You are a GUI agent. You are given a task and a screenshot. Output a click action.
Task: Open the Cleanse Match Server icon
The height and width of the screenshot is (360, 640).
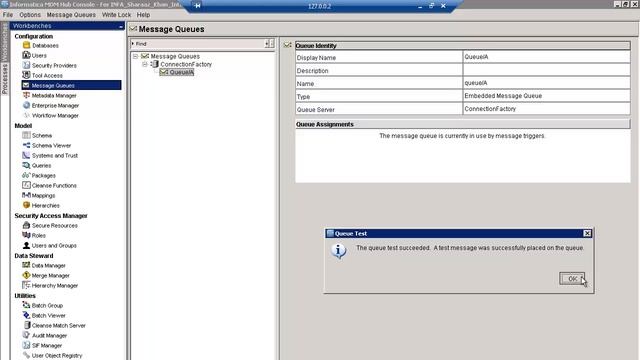(27, 325)
